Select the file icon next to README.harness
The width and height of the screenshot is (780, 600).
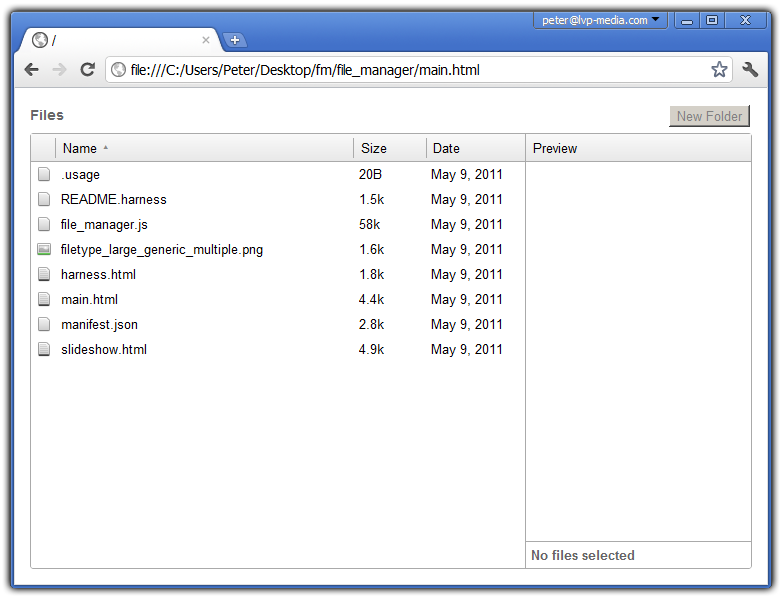click(44, 199)
